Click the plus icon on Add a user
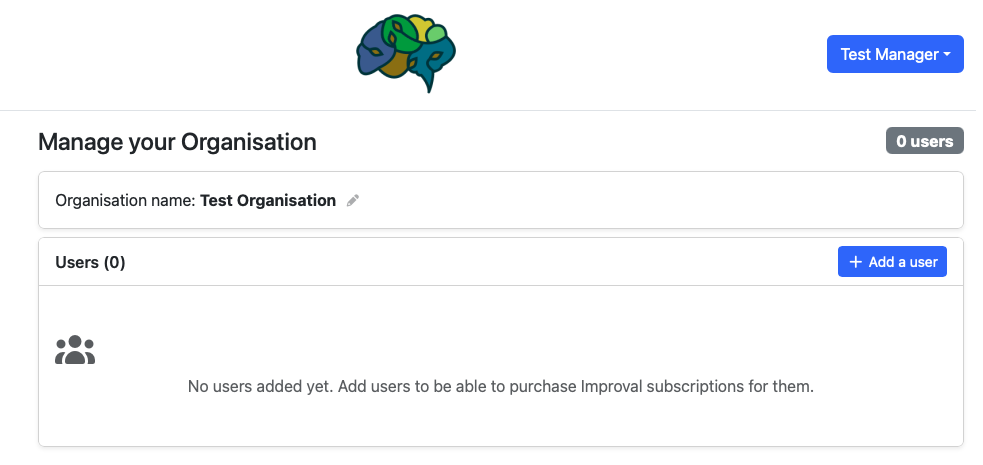Screen dimensions: 983x465 tap(855, 262)
